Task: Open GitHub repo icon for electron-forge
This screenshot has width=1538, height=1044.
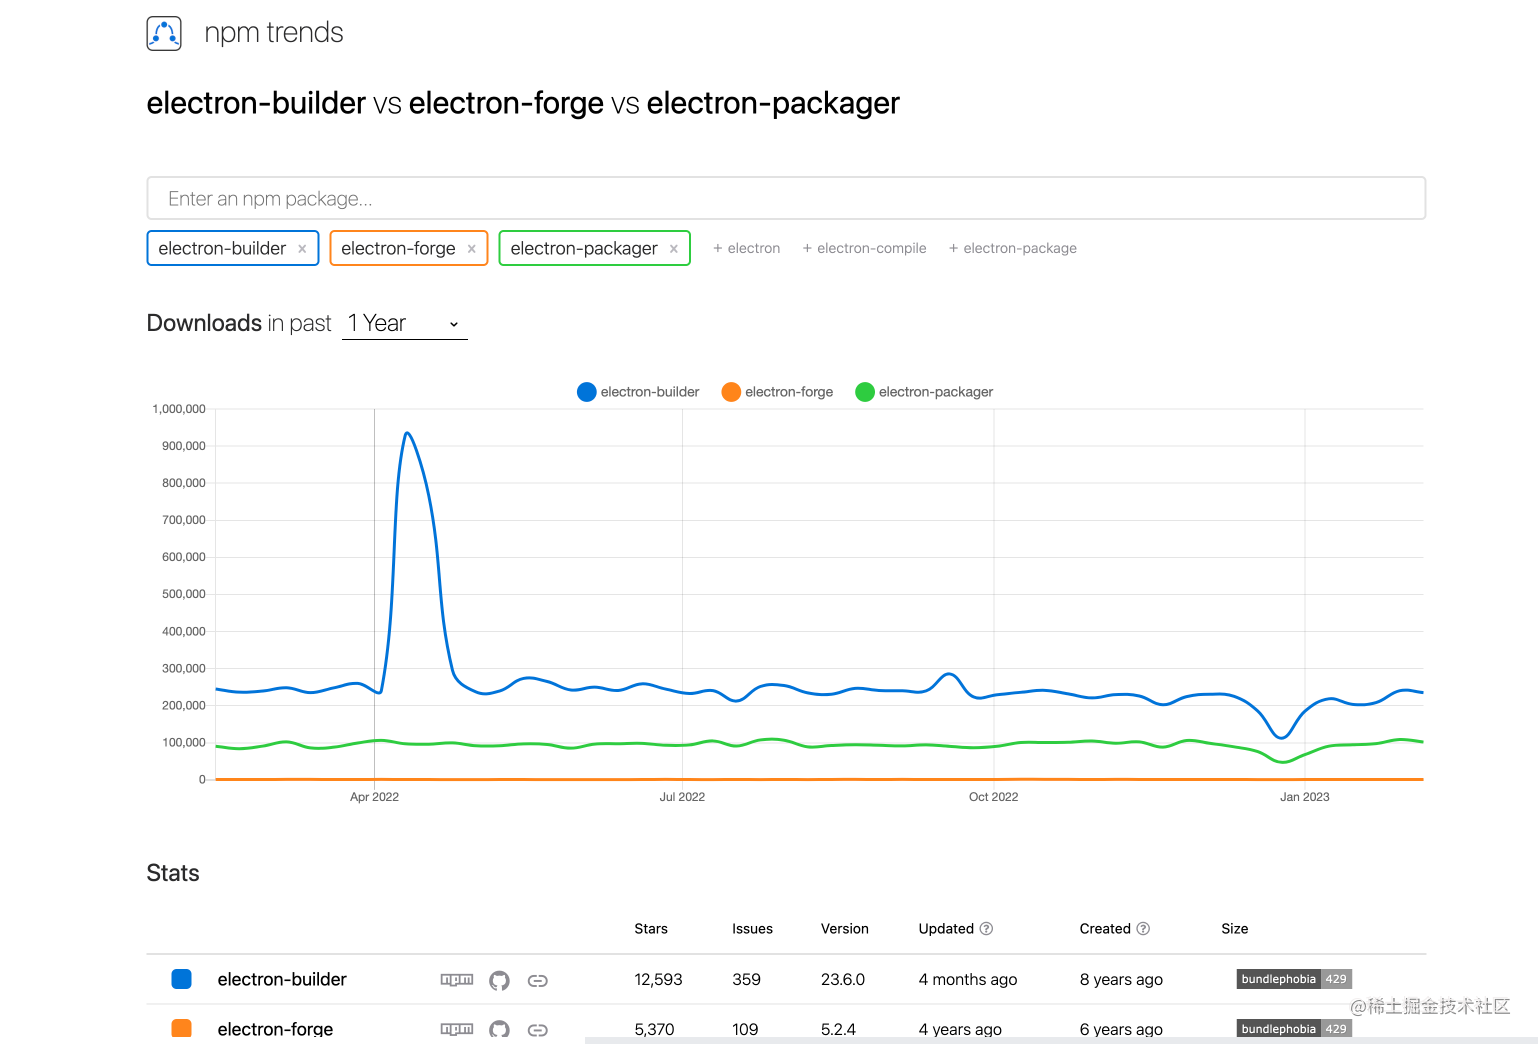Action: (499, 1029)
